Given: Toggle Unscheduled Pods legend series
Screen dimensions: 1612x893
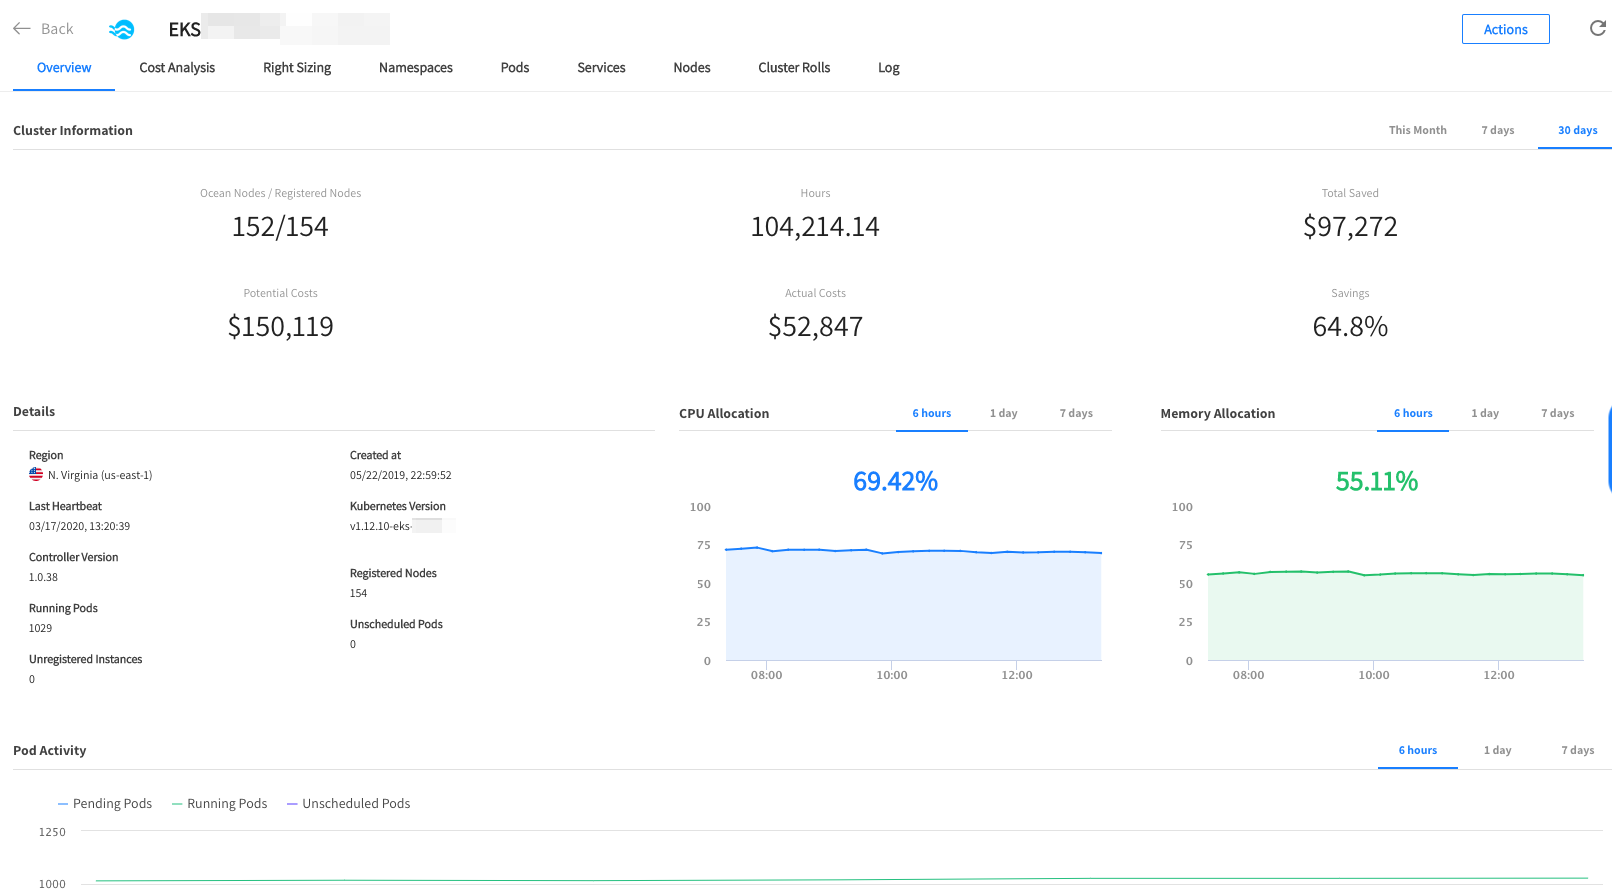Looking at the screenshot, I should (x=349, y=803).
